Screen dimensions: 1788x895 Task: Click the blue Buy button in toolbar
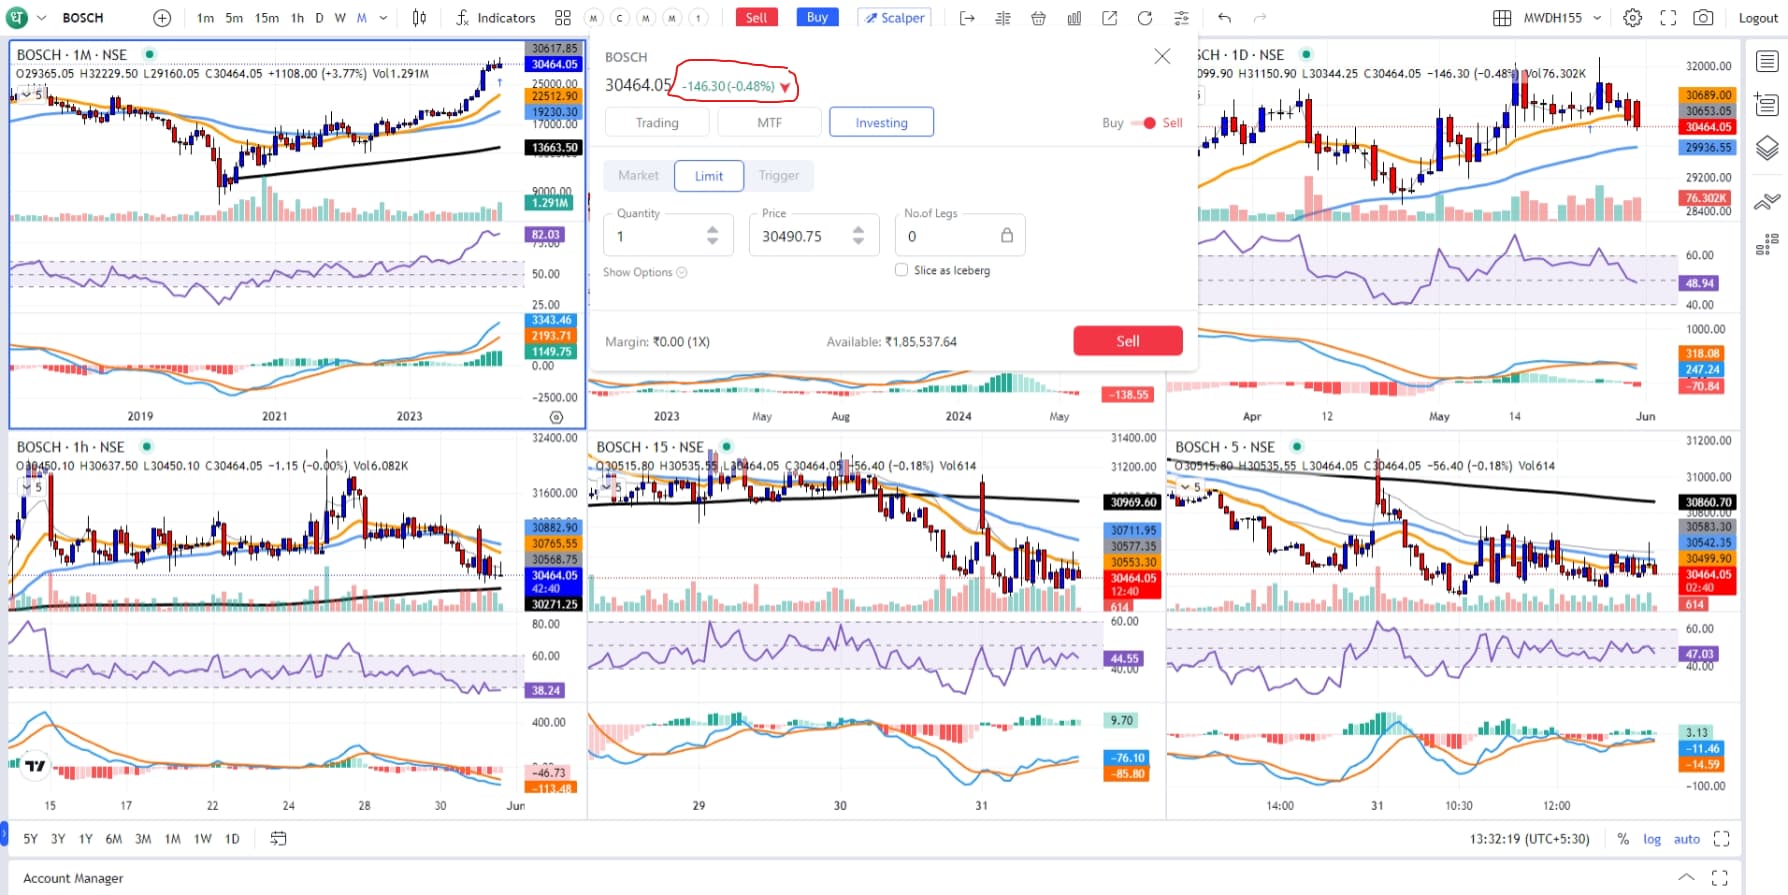[x=817, y=18]
